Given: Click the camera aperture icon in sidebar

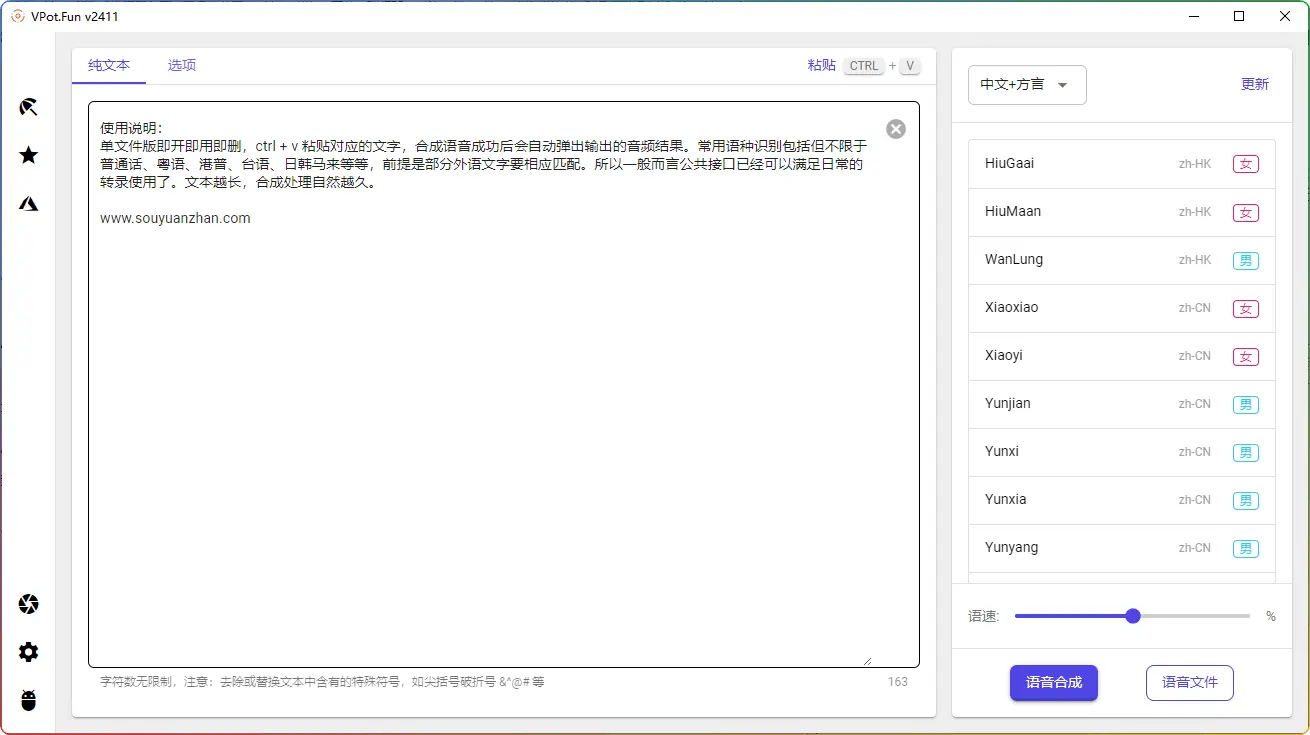Looking at the screenshot, I should coord(29,604).
